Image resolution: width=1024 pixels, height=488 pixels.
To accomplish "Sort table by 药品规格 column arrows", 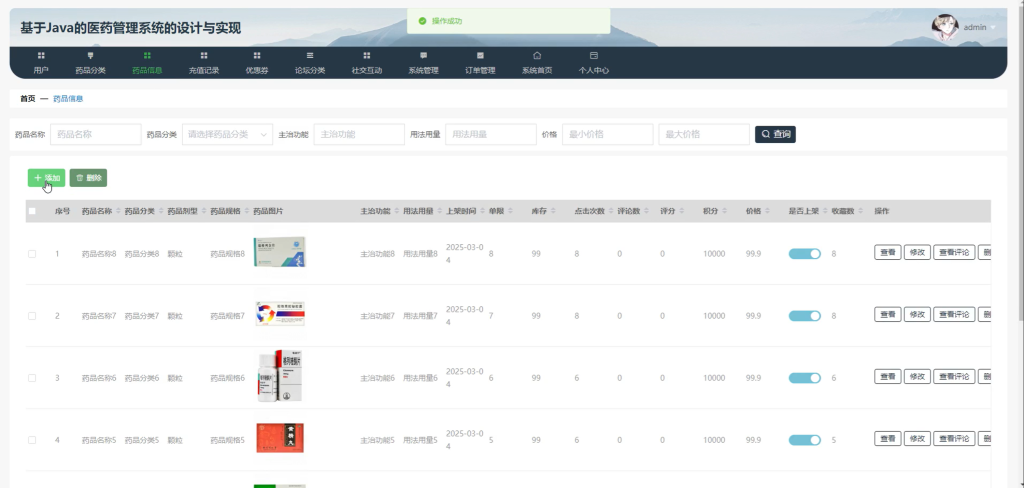I will tap(247, 211).
